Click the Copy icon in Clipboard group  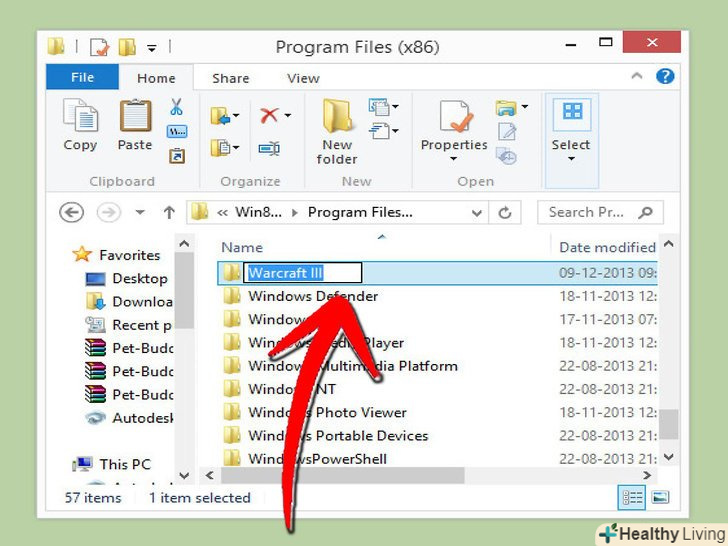80,115
